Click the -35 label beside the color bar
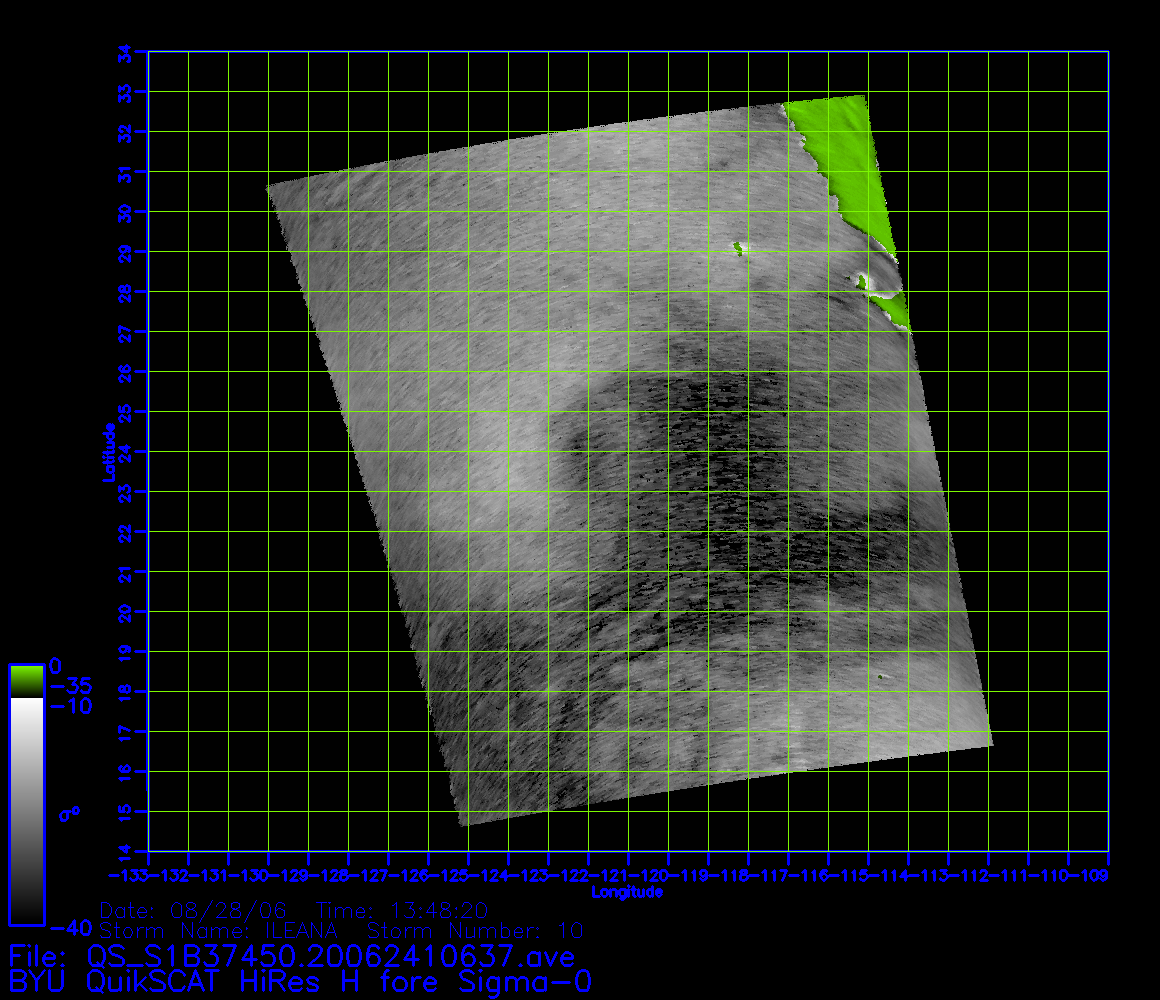Viewport: 1160px width, 1000px height. (72, 686)
